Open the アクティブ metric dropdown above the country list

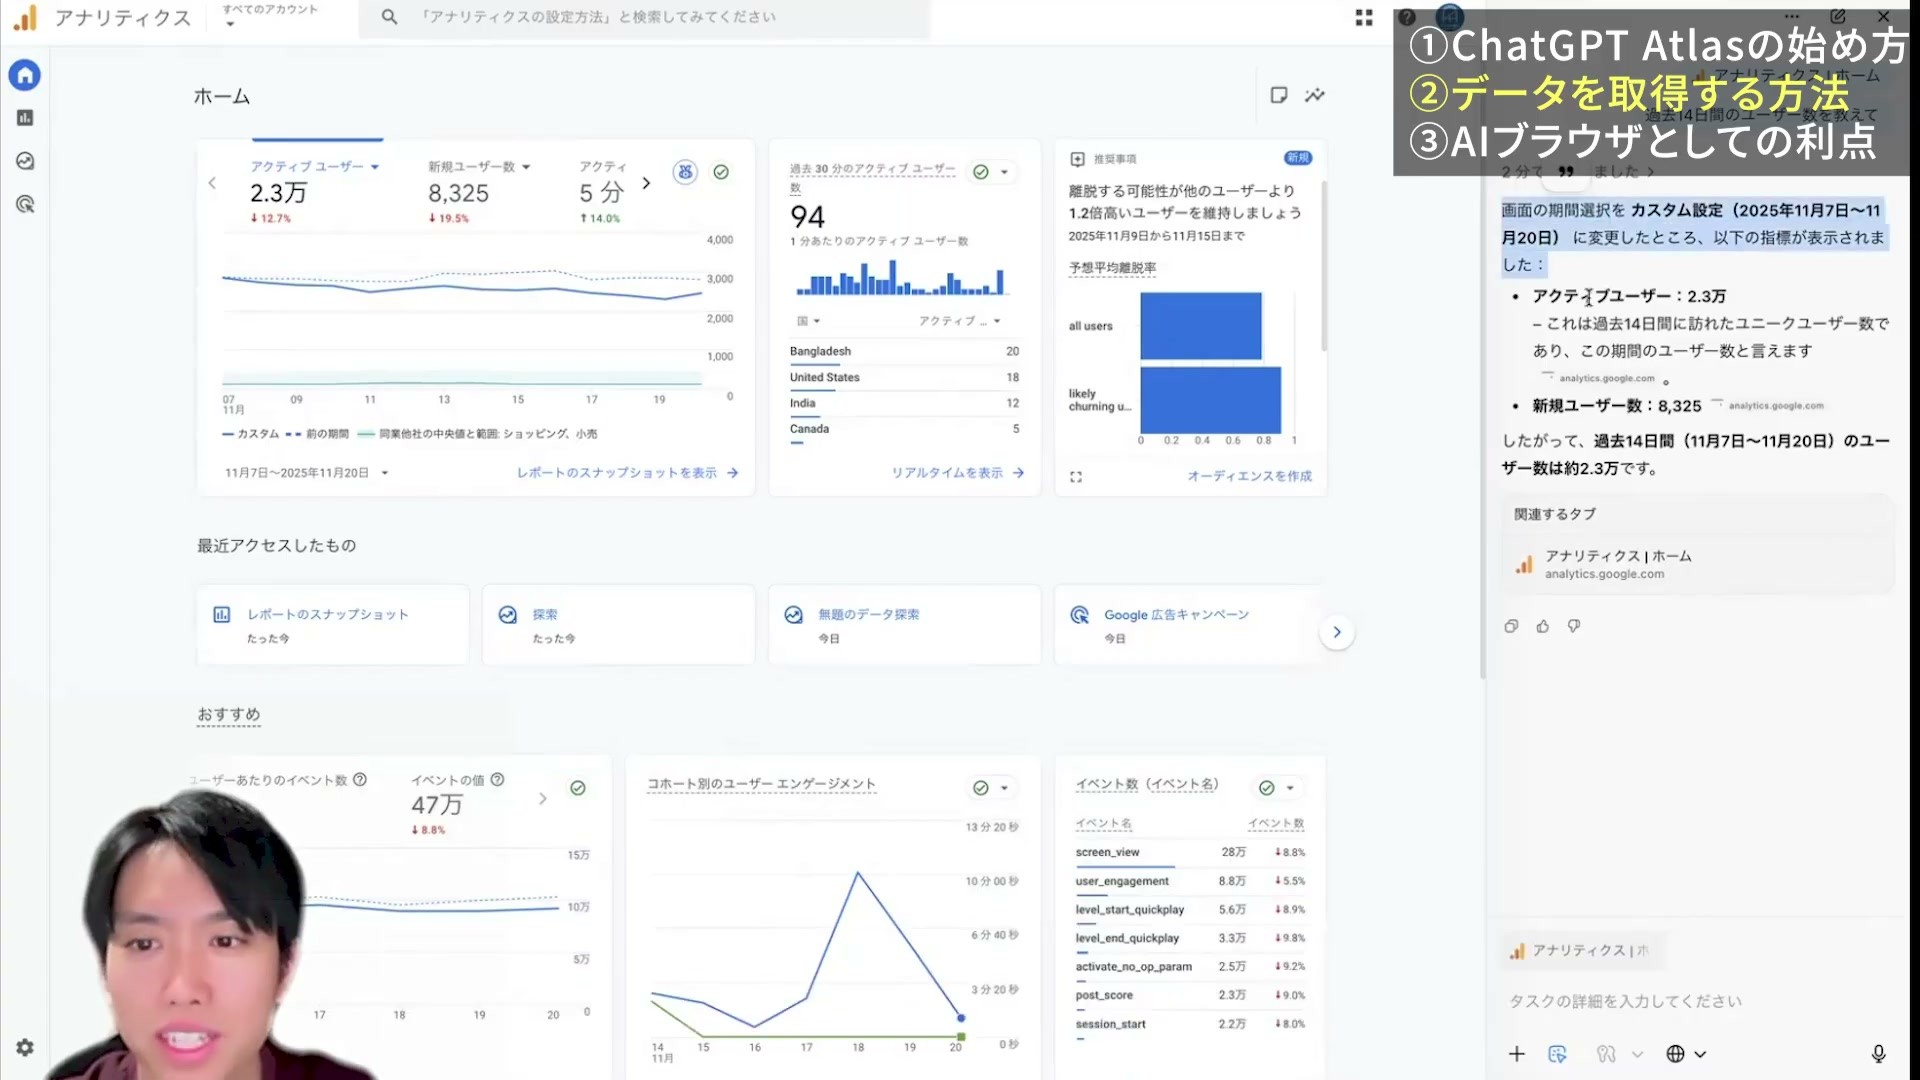point(960,321)
